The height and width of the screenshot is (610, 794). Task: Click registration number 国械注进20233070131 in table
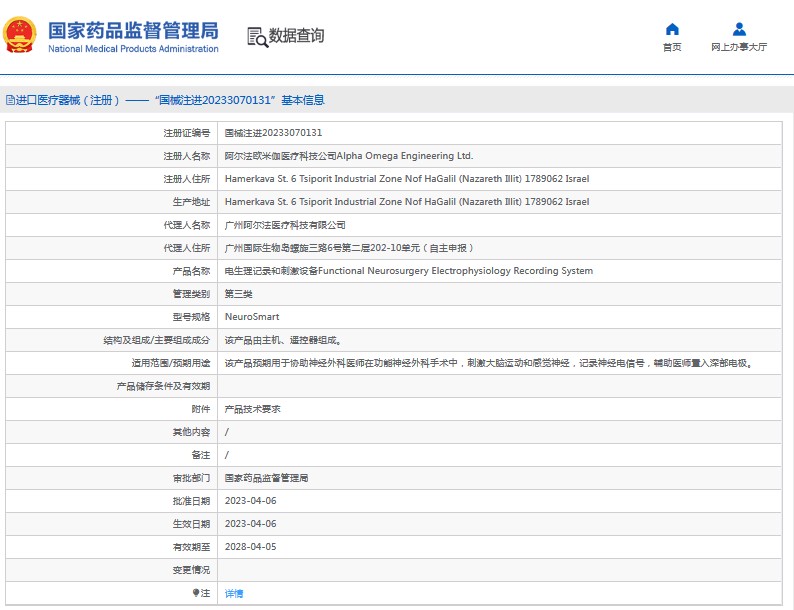coord(272,133)
